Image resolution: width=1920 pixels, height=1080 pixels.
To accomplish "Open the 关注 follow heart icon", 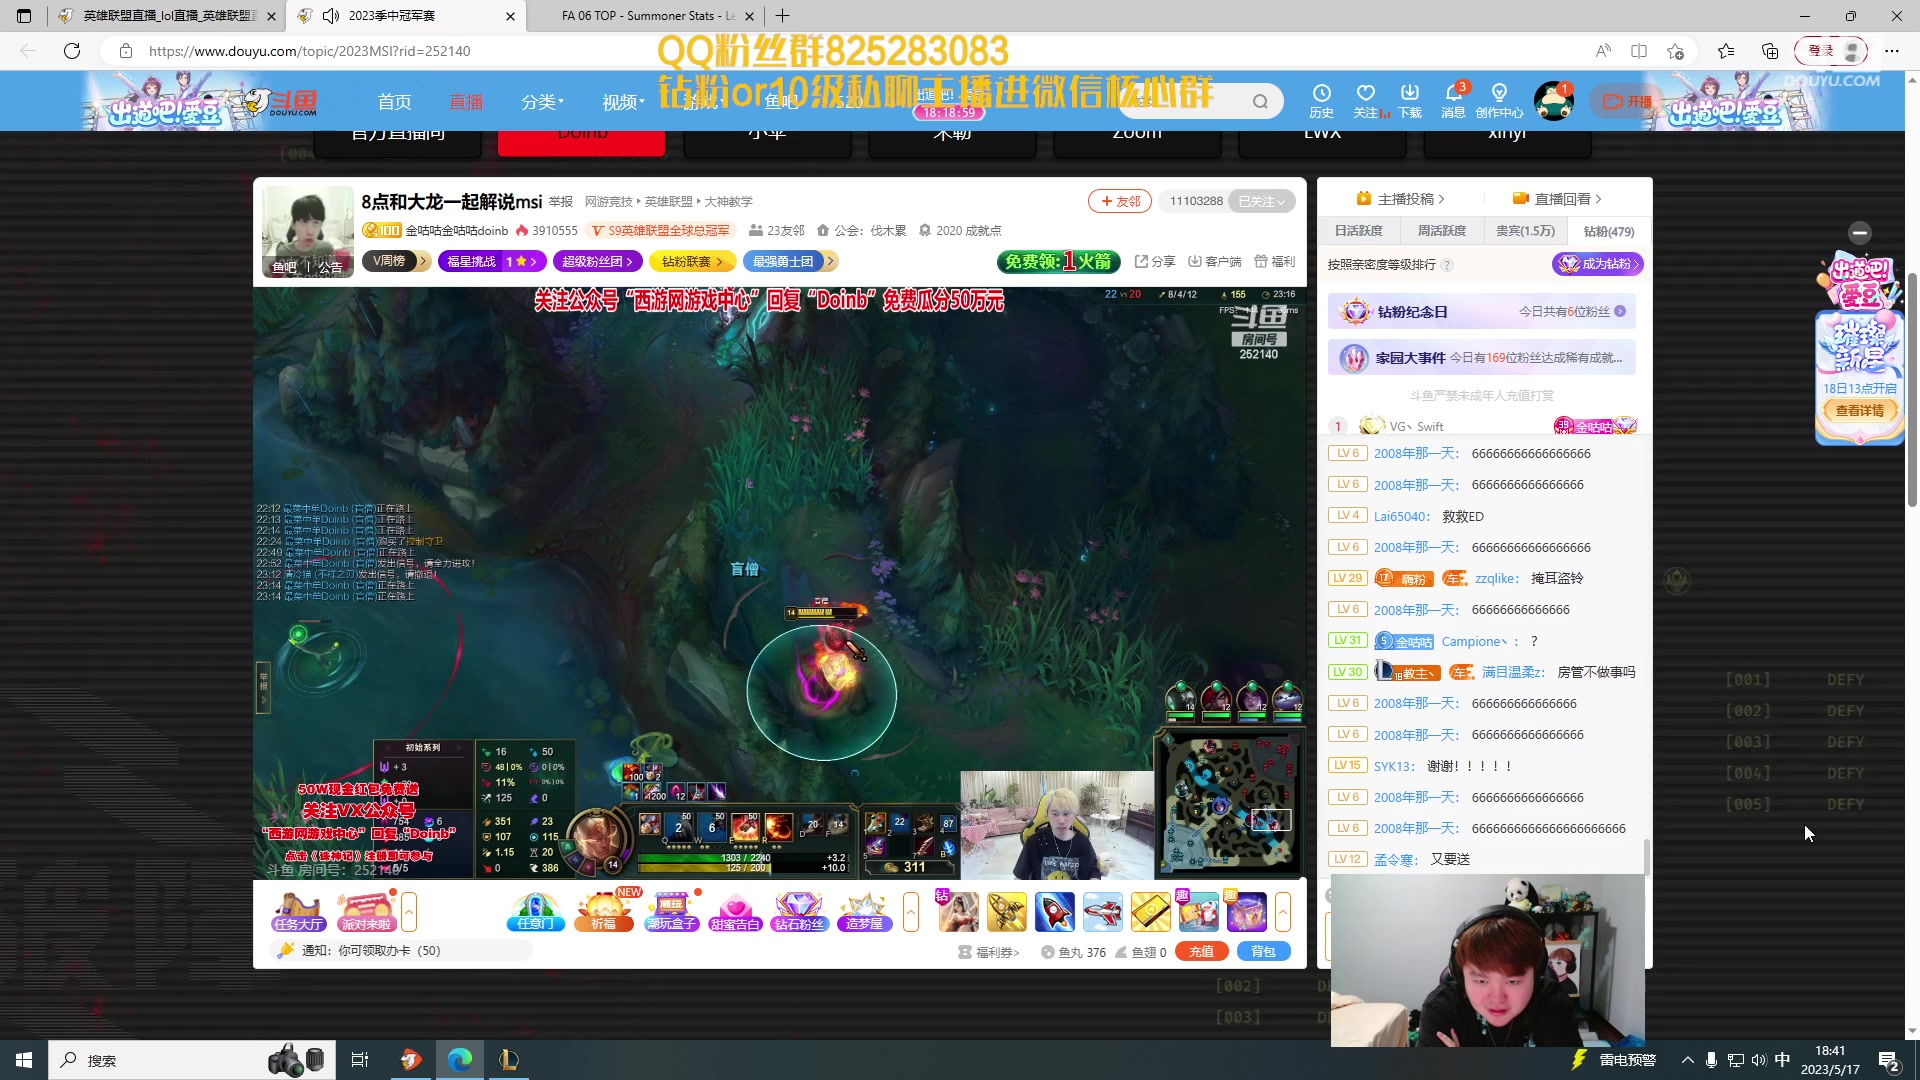I will pyautogui.click(x=1366, y=100).
